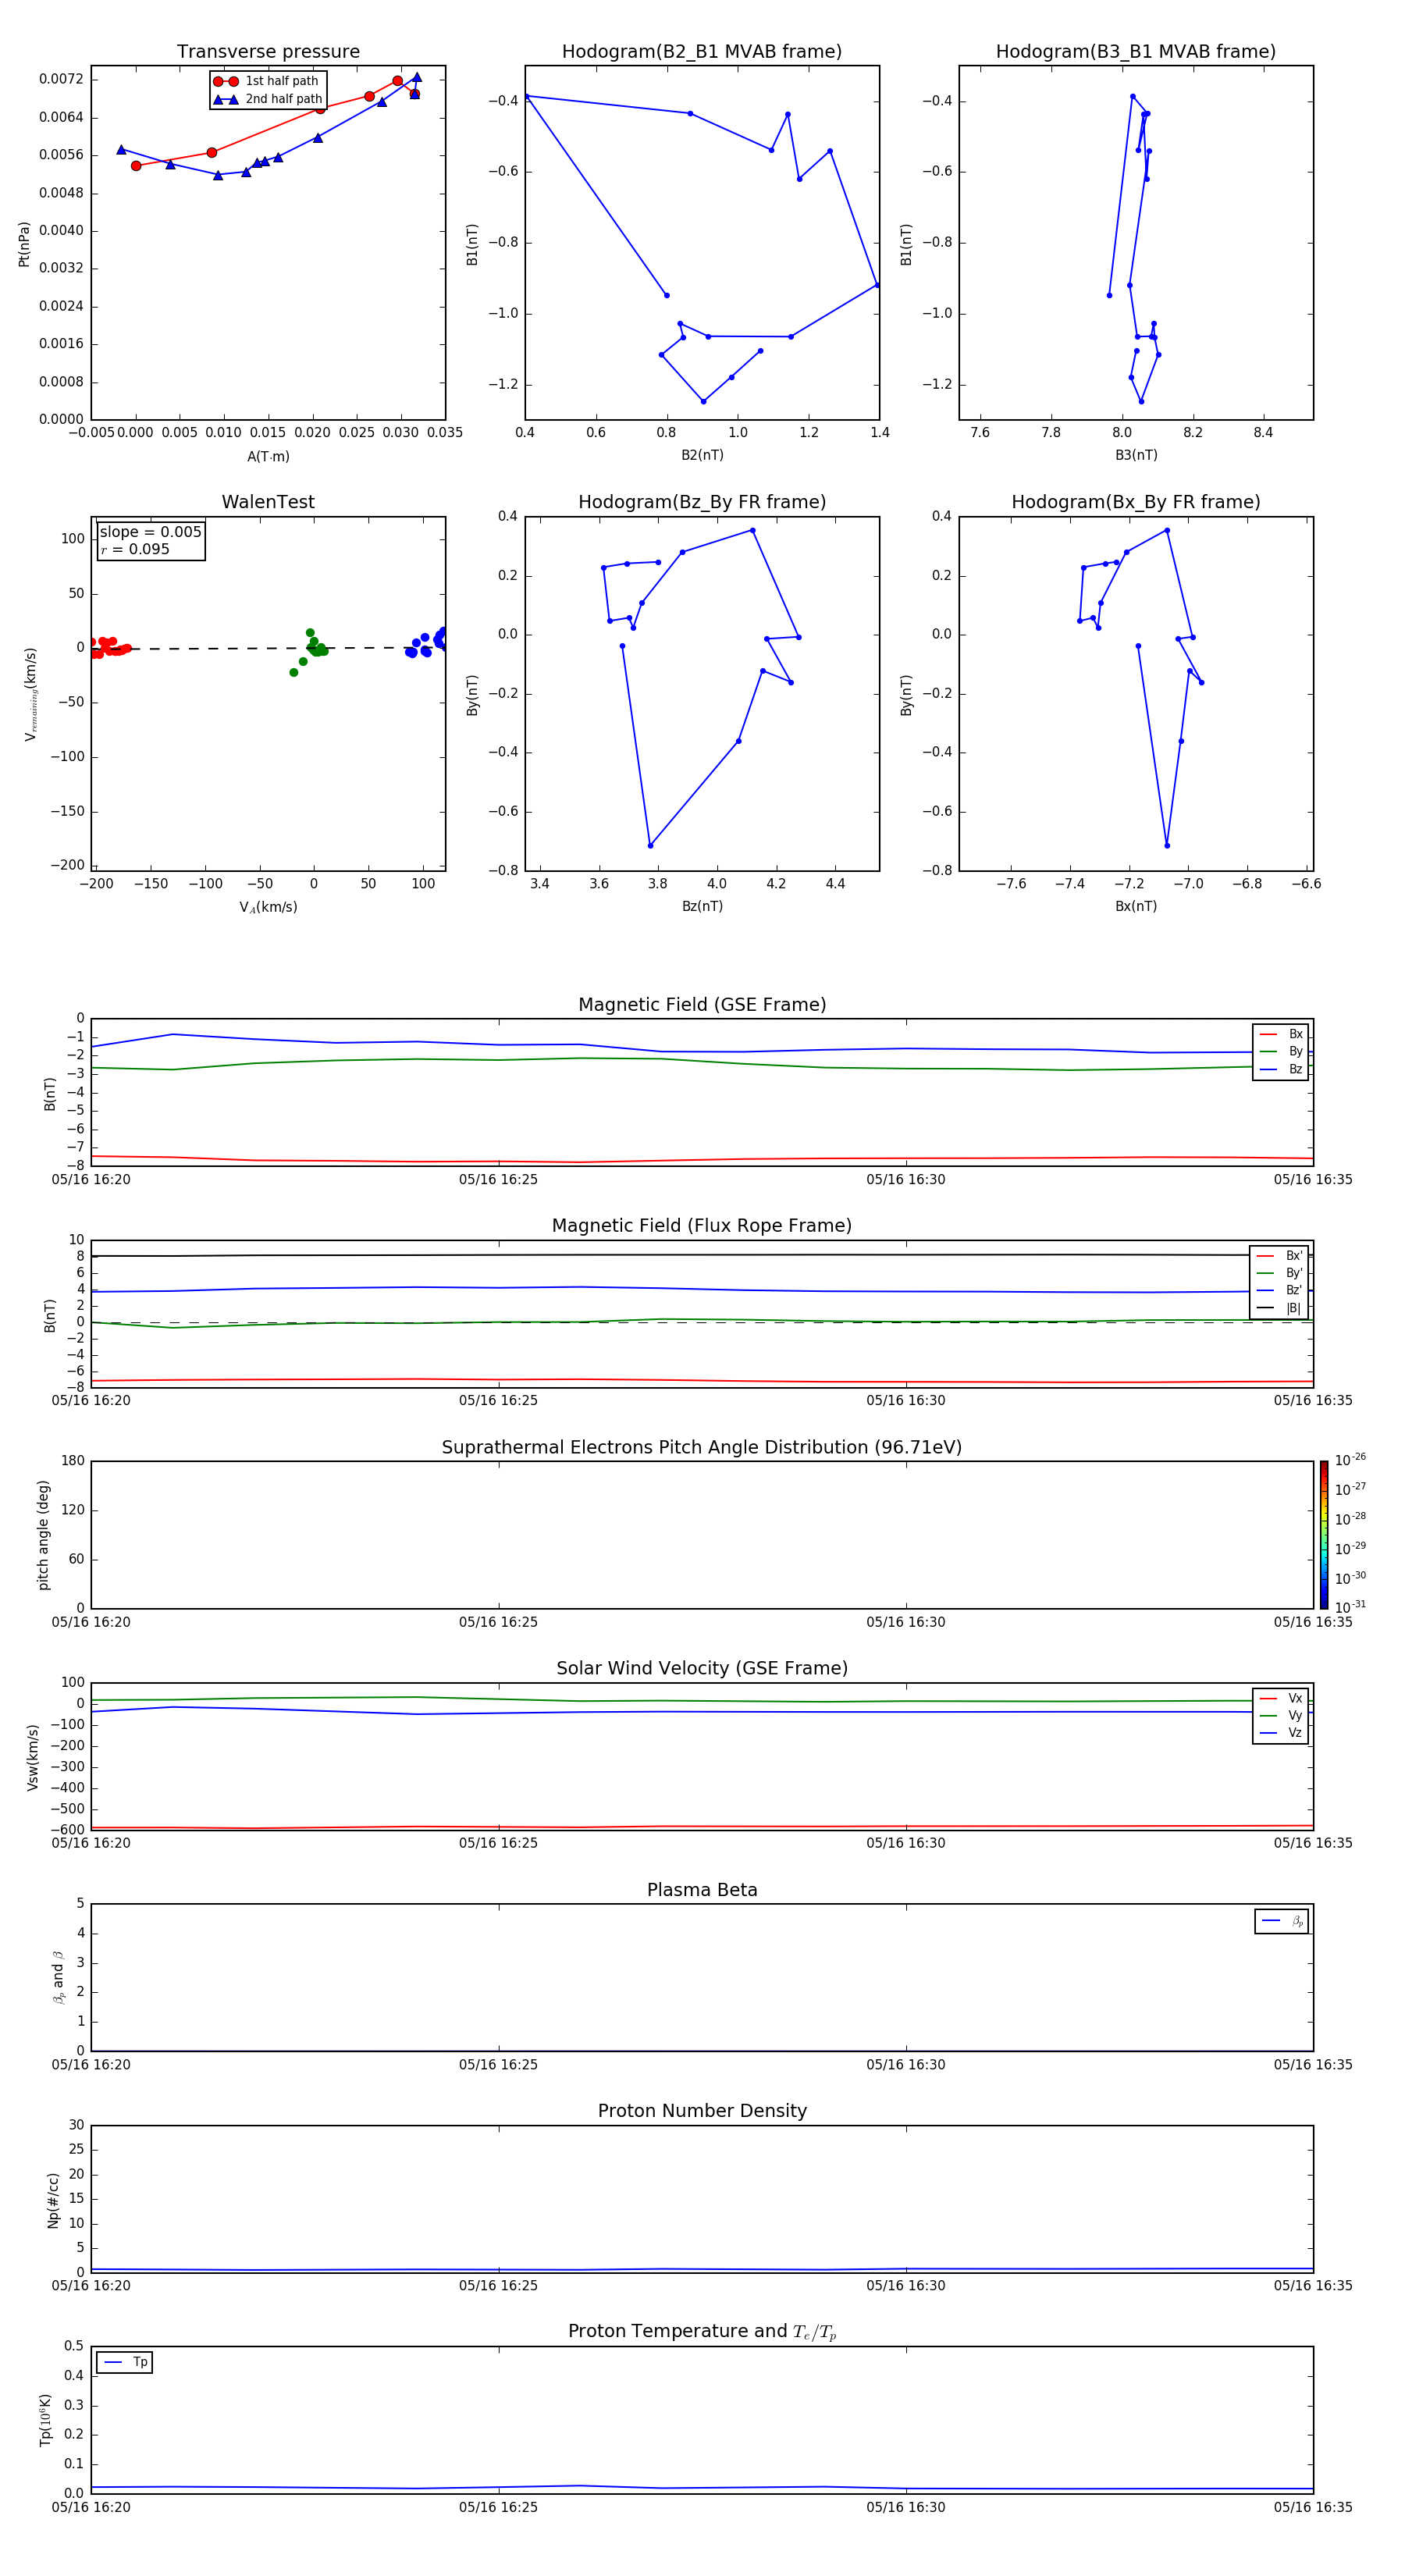Click the 'pitch angle (deg)' axis label
The width and height of the screenshot is (1405, 2576).
click(44, 1535)
